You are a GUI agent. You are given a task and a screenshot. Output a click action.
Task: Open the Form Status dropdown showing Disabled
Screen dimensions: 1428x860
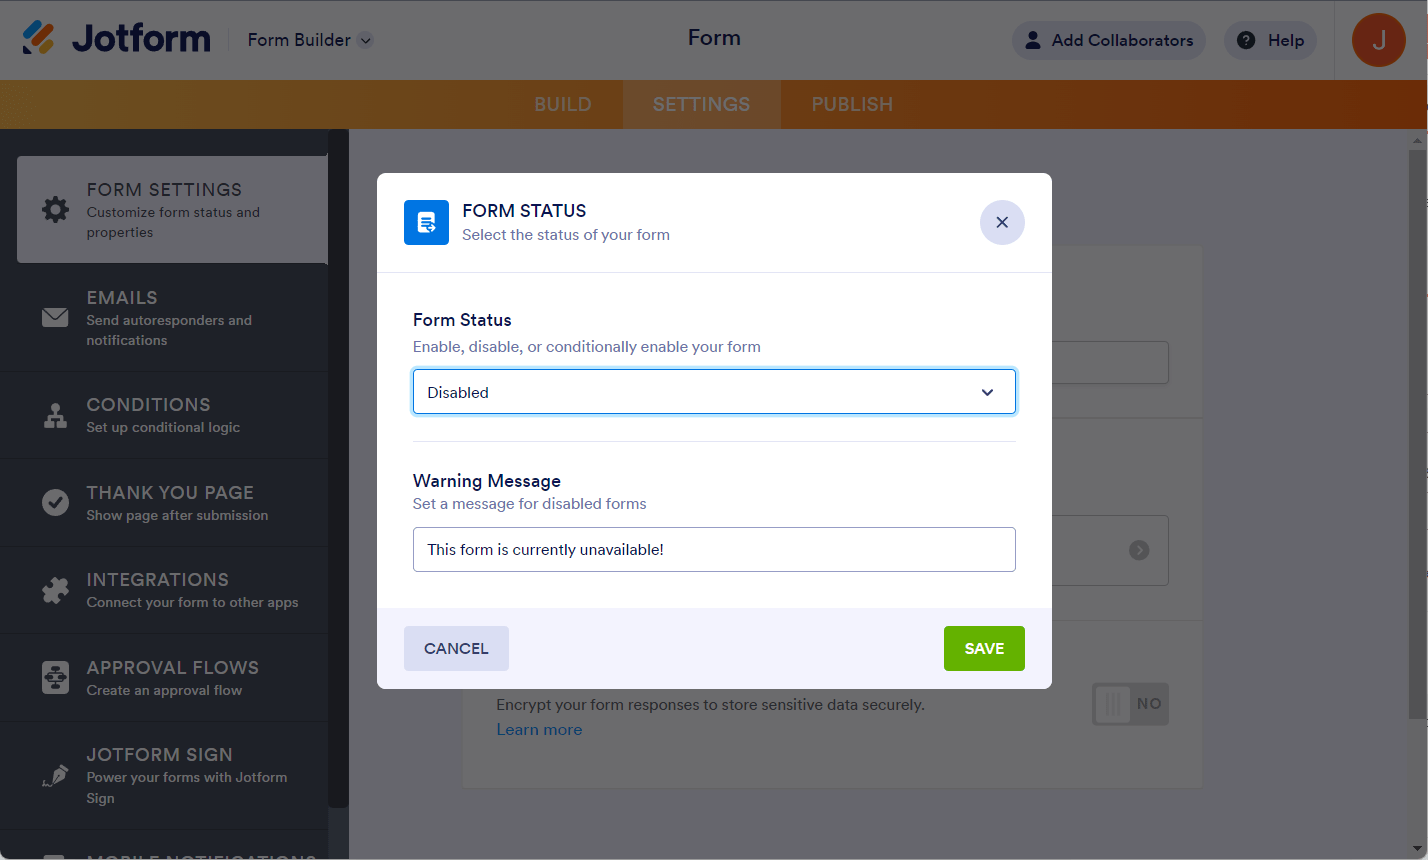click(714, 392)
